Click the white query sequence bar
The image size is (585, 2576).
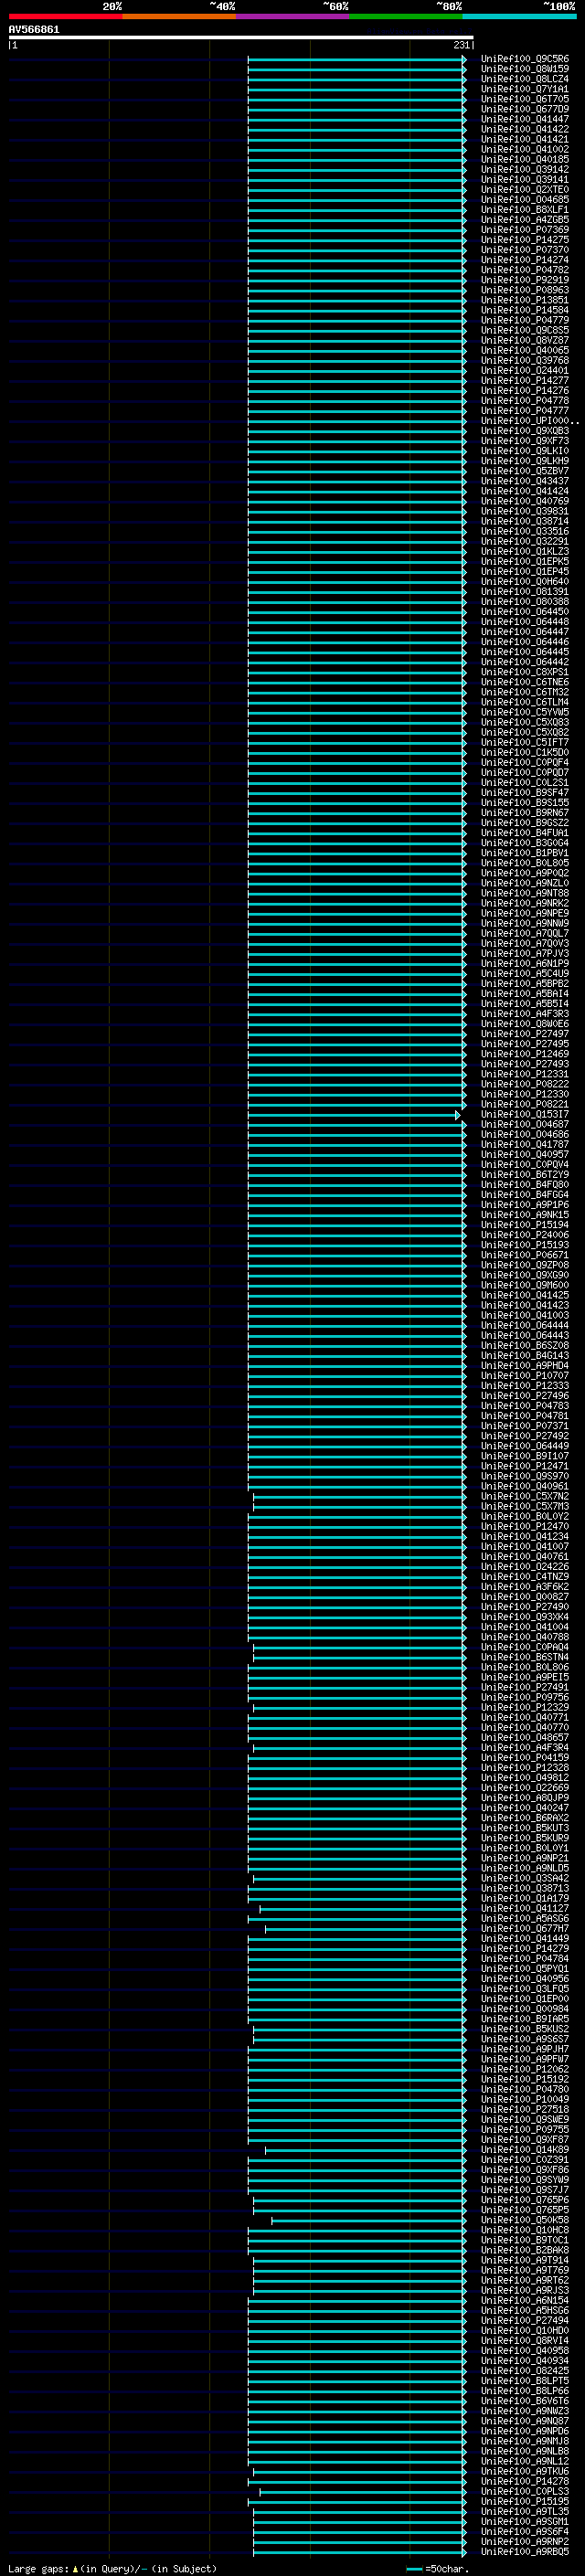[x=241, y=37]
